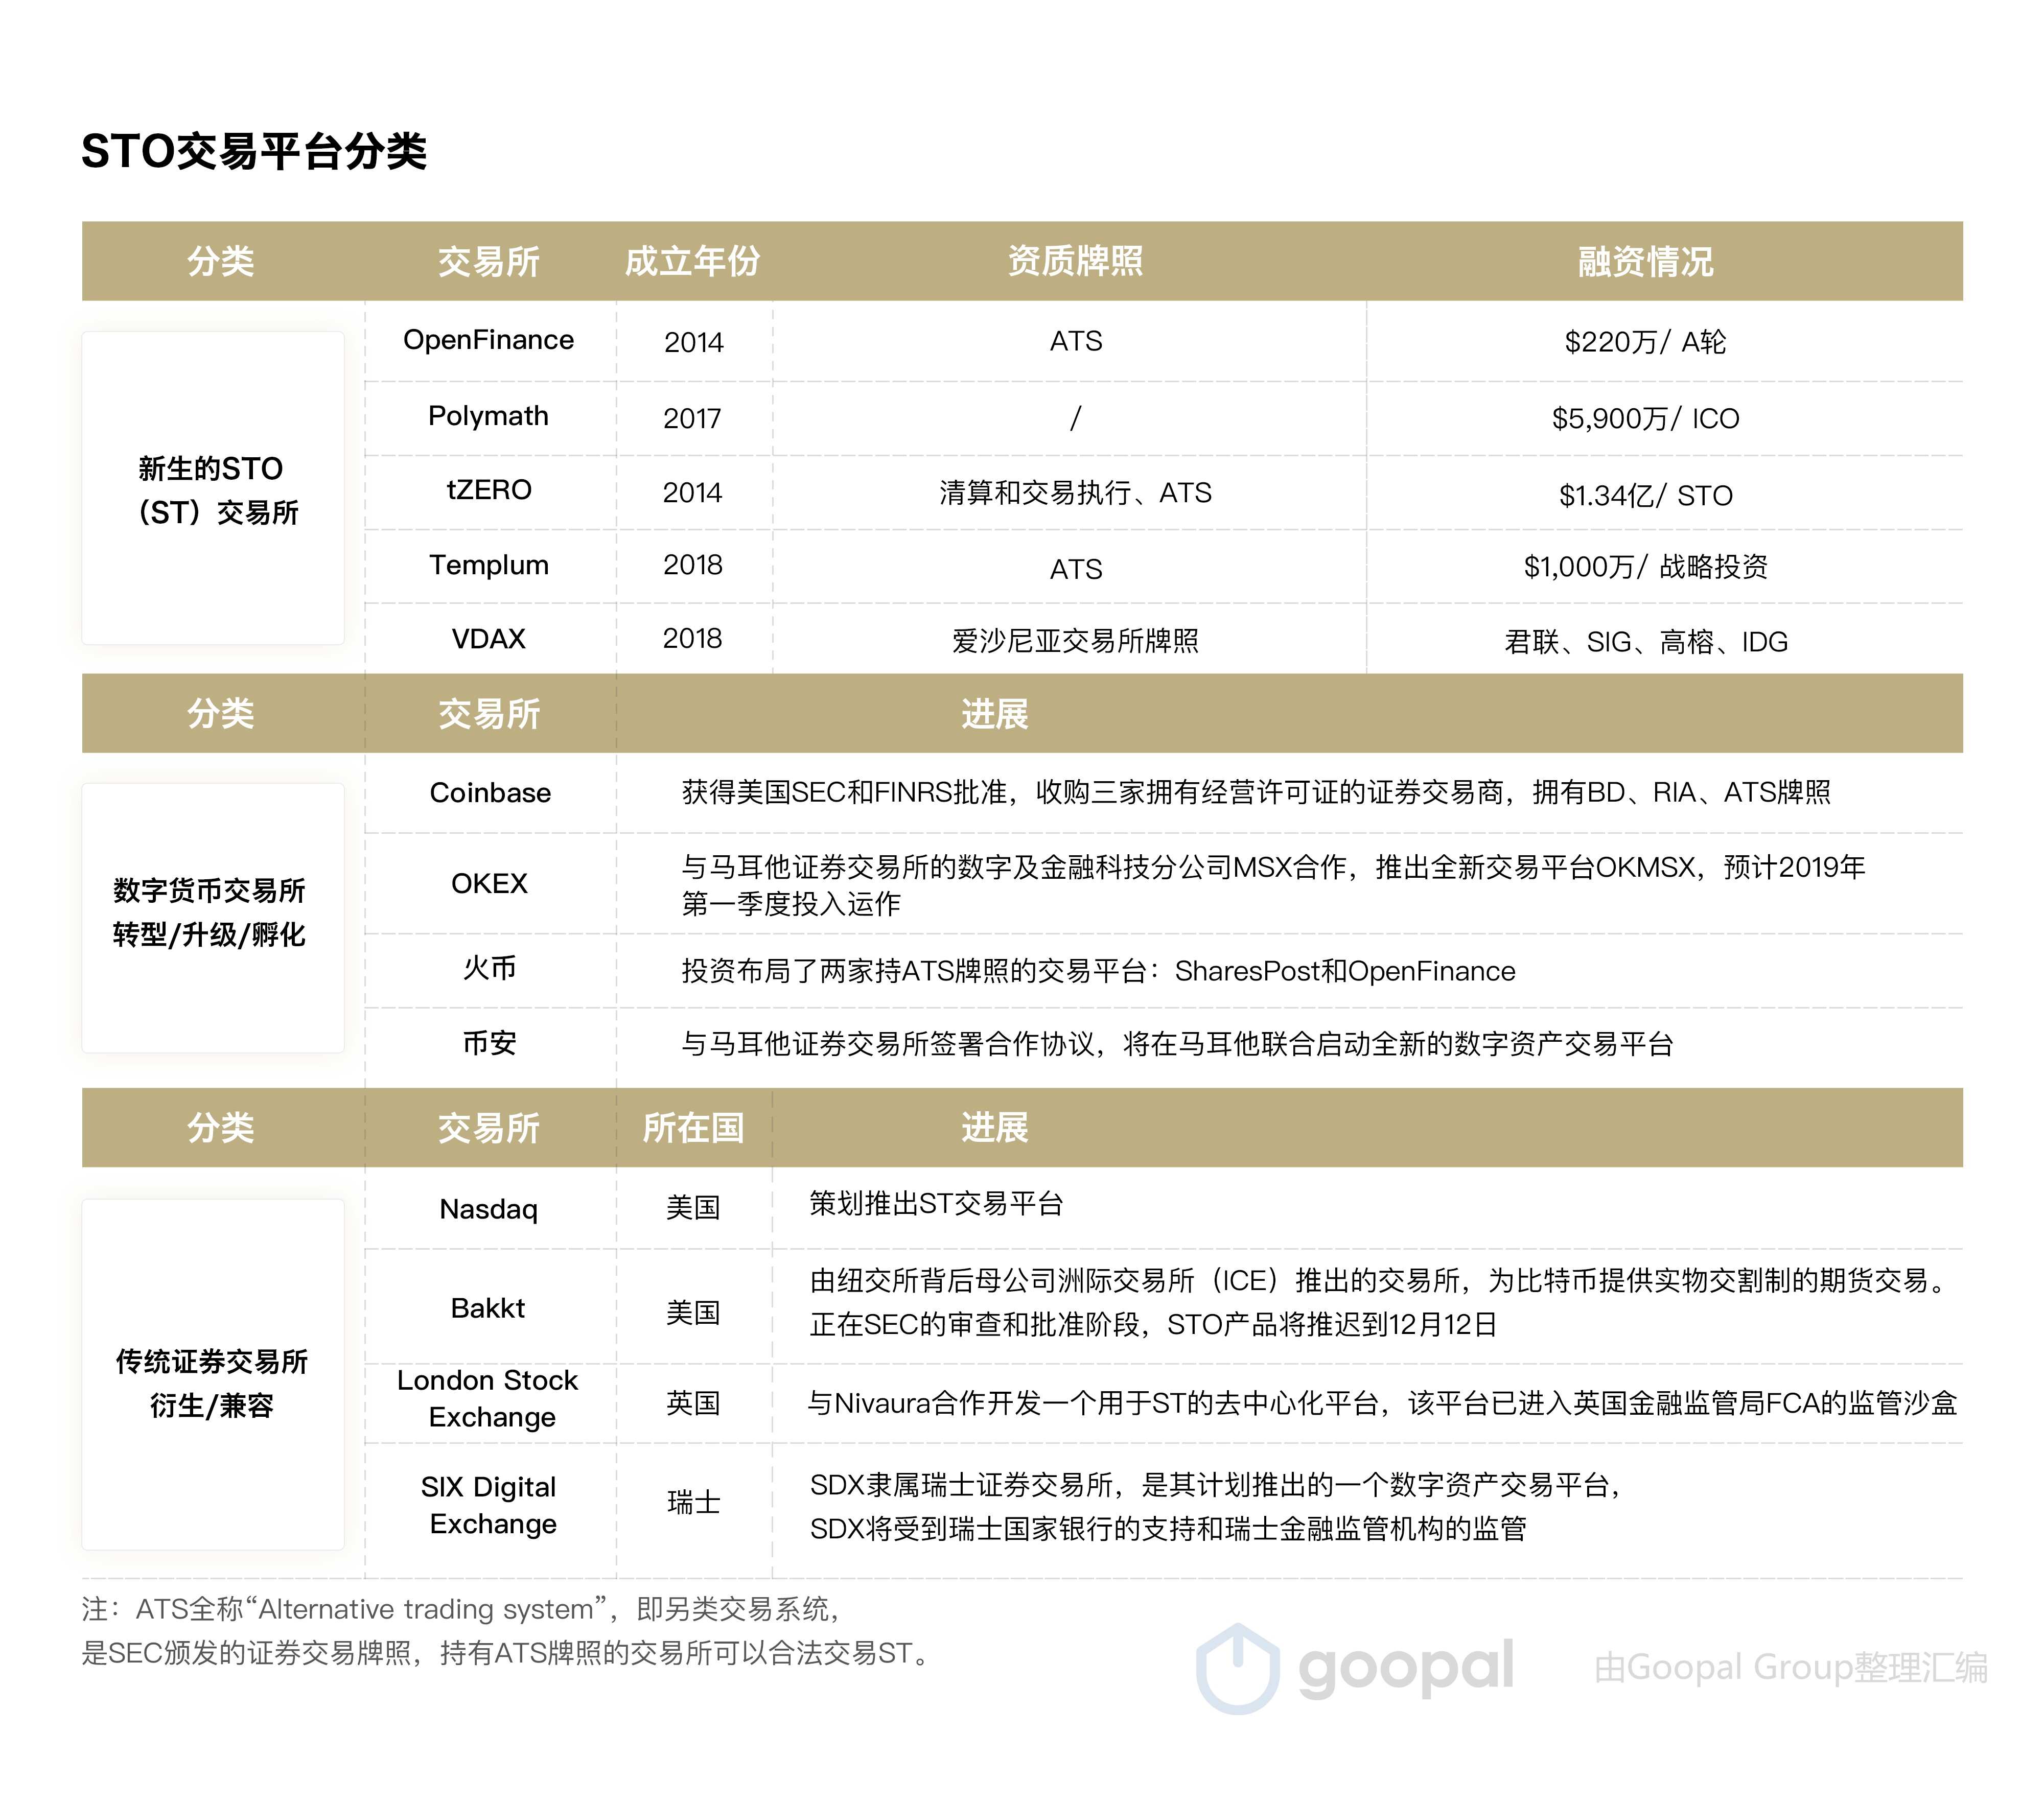
Task: Click the 2014 founding year for tZERO
Action: pyautogui.click(x=692, y=492)
